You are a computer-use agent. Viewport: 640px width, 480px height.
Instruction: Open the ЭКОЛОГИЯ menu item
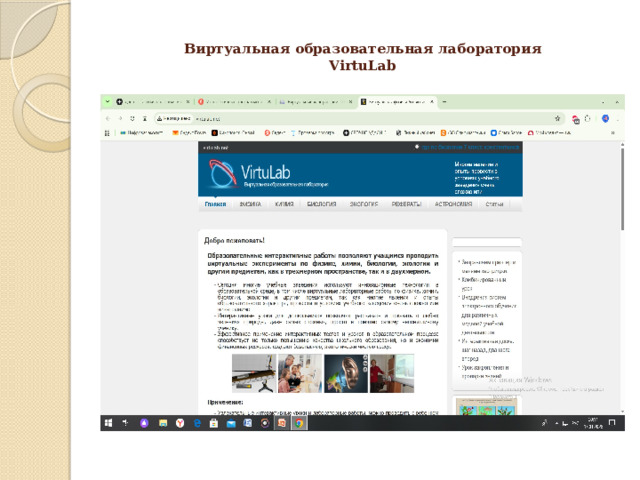pyautogui.click(x=364, y=204)
